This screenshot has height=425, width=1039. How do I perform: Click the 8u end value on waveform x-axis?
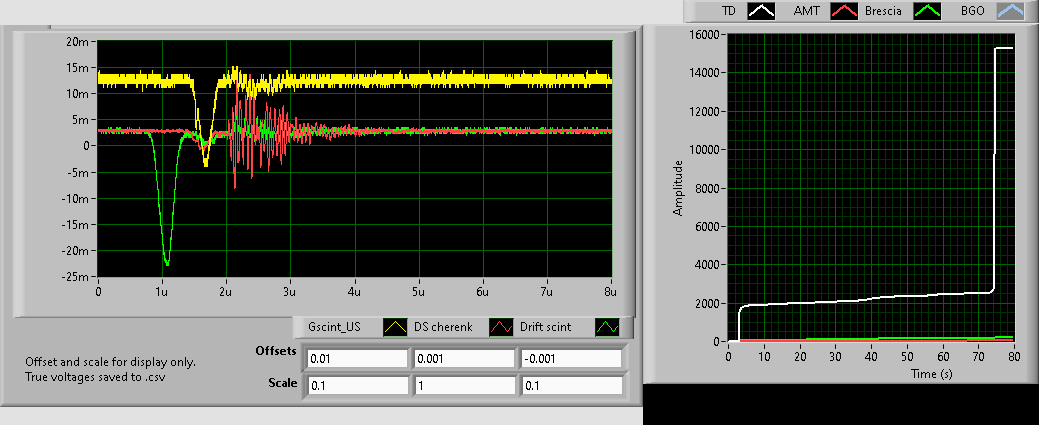click(611, 292)
